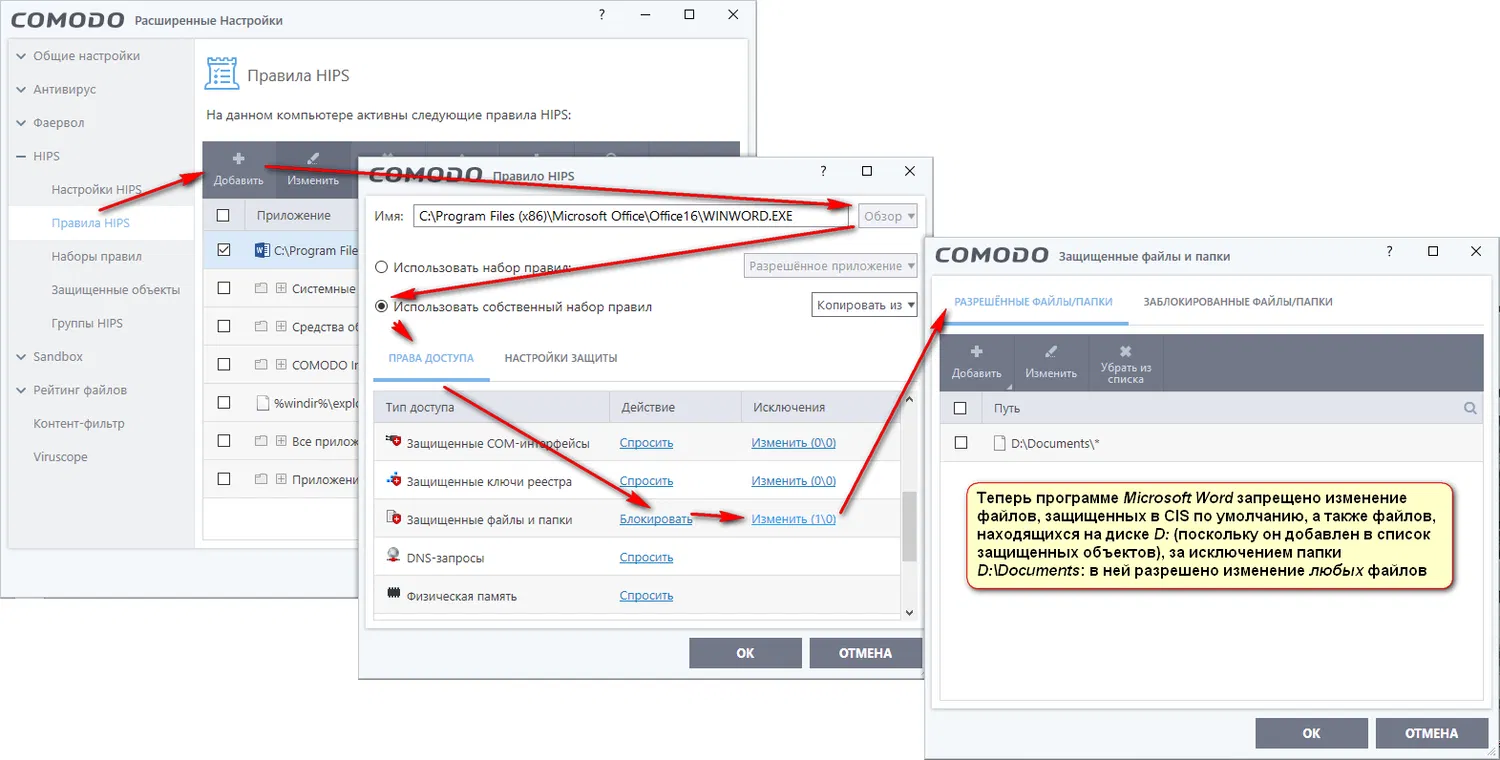1500x760 pixels.
Task: Toggle select-all checkbox beside Путь header
Action: pyautogui.click(x=961, y=408)
